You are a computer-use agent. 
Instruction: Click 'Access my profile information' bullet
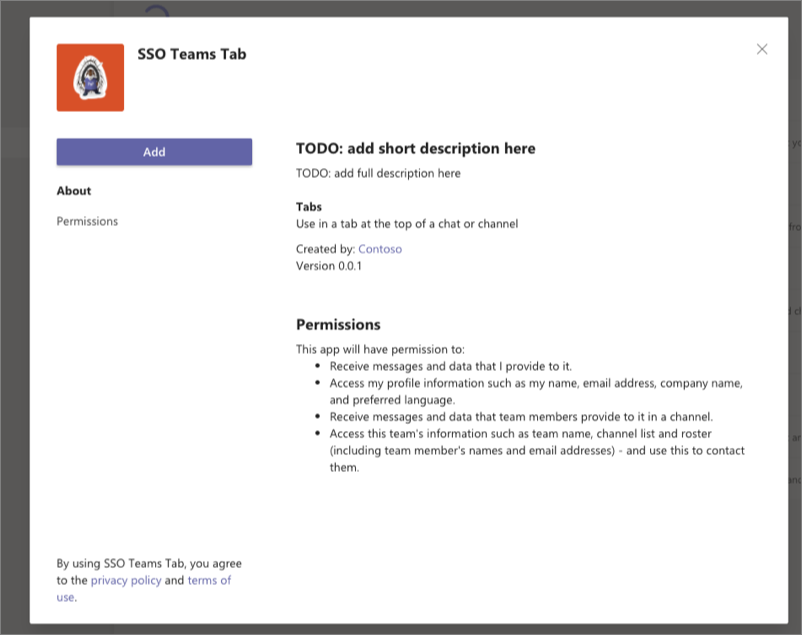(x=536, y=391)
